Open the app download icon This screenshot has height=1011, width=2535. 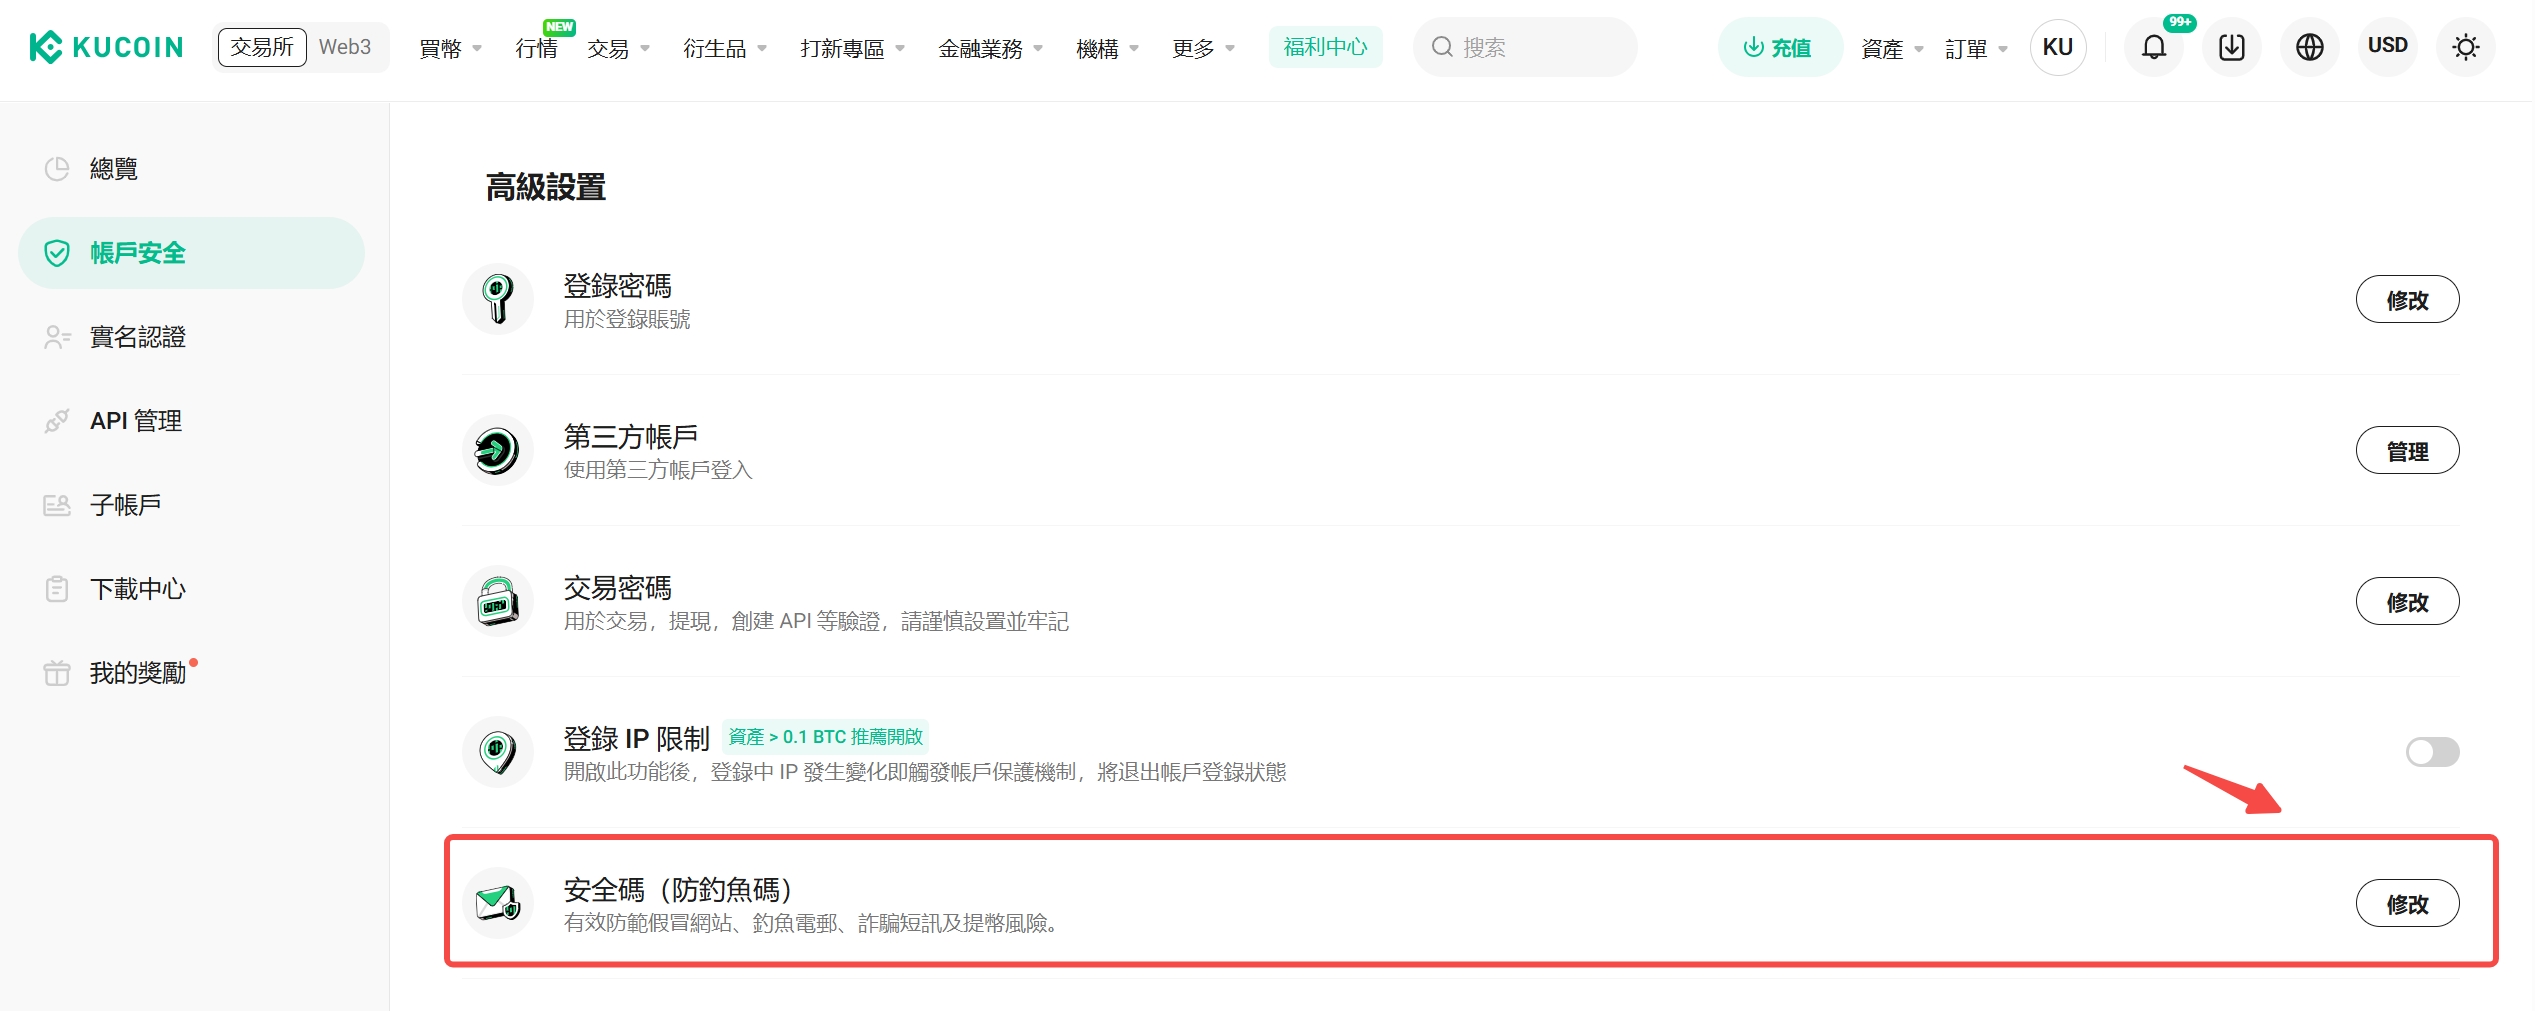point(2231,47)
